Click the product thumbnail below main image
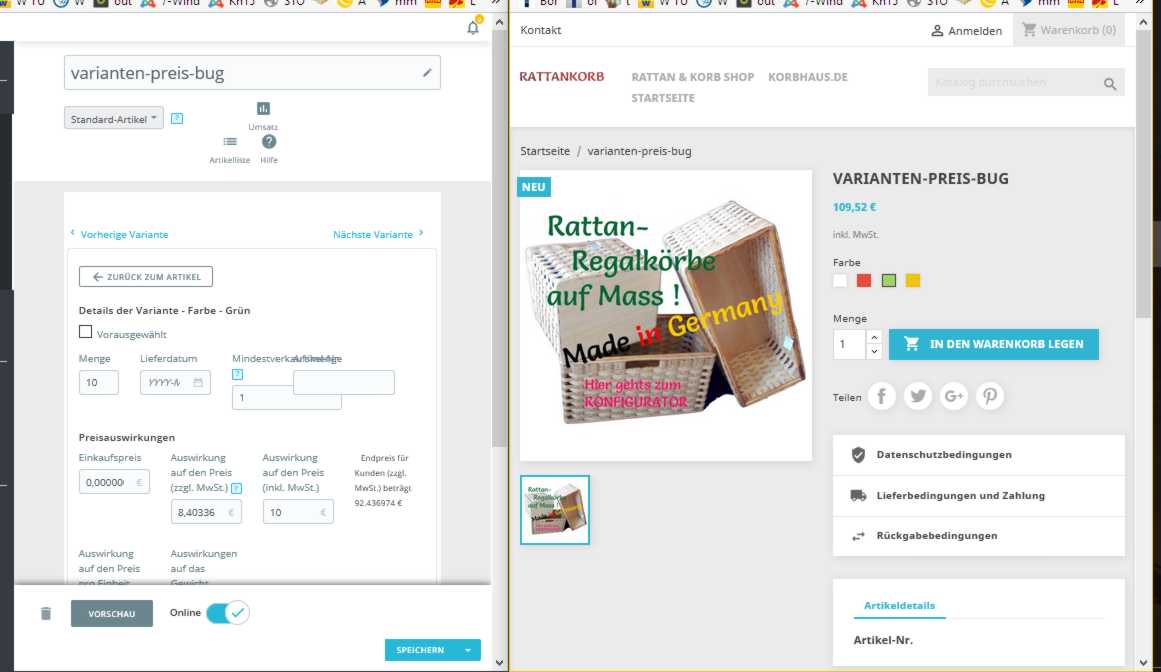This screenshot has height=672, width=1161. [555, 510]
